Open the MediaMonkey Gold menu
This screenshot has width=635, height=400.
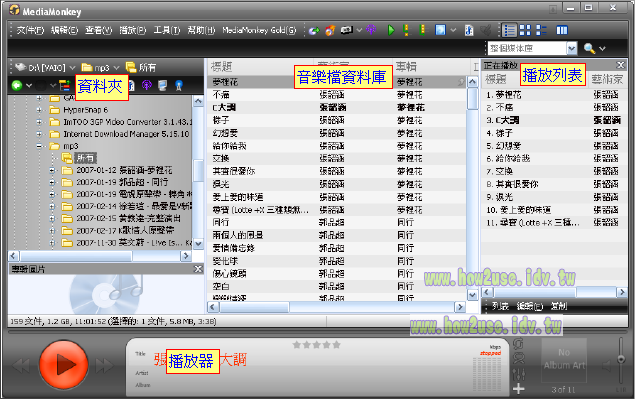(x=259, y=31)
